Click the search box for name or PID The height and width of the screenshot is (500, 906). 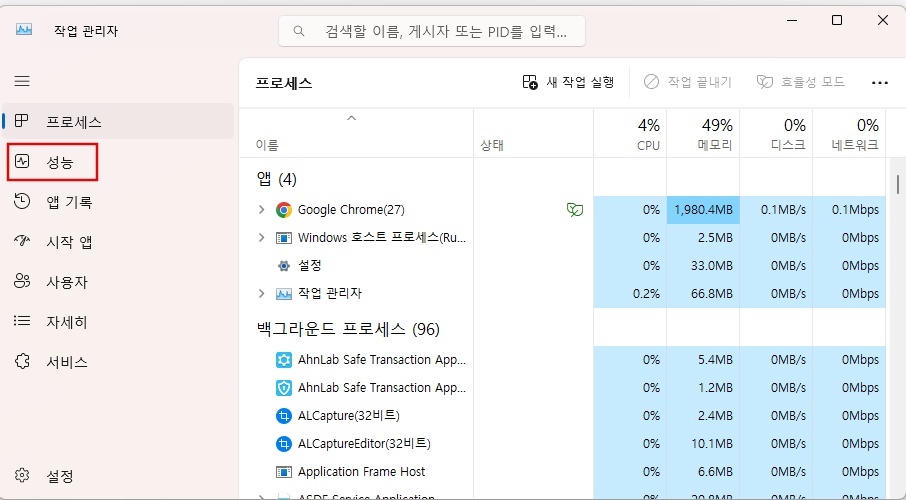click(432, 31)
